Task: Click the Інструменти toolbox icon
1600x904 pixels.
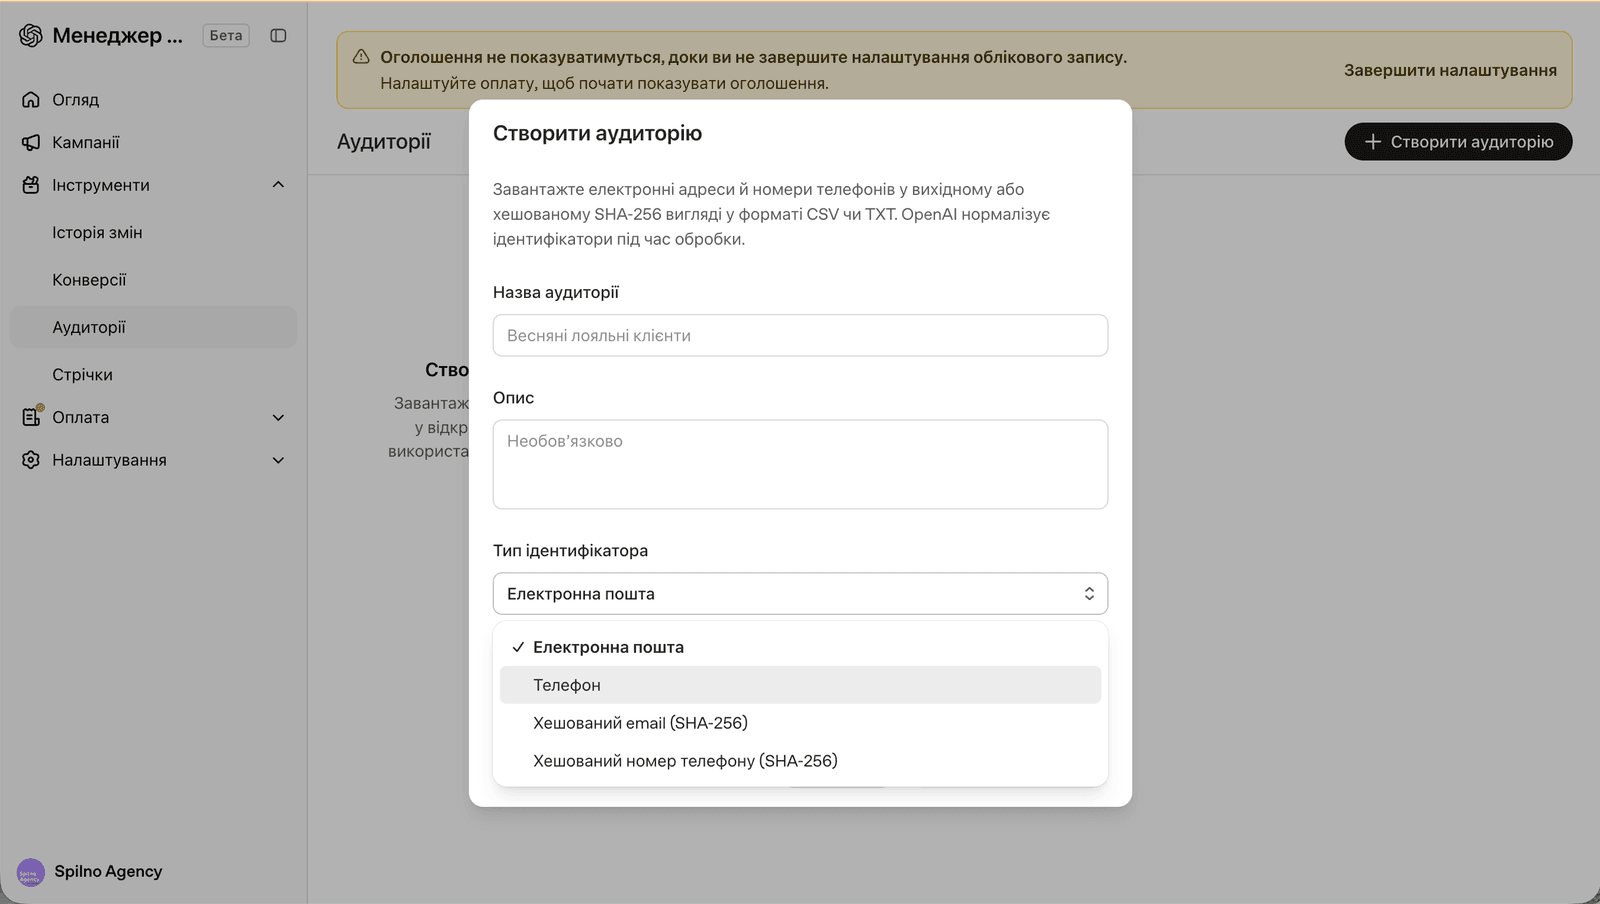Action: (31, 185)
